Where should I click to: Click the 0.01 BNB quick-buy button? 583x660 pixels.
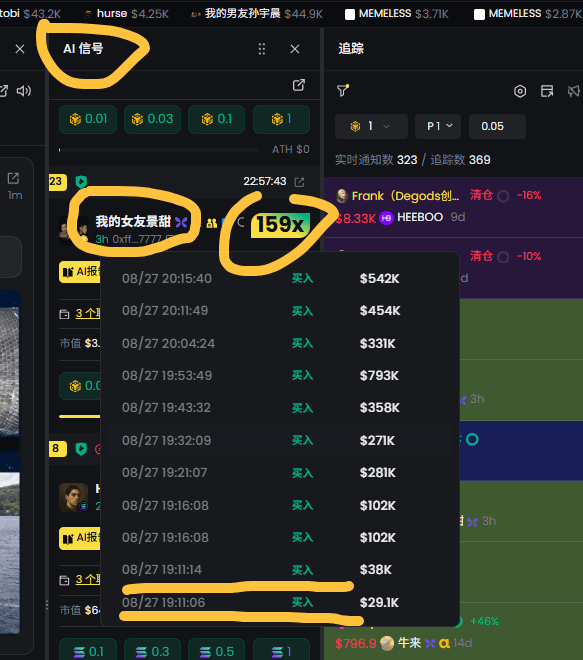pyautogui.click(x=88, y=119)
